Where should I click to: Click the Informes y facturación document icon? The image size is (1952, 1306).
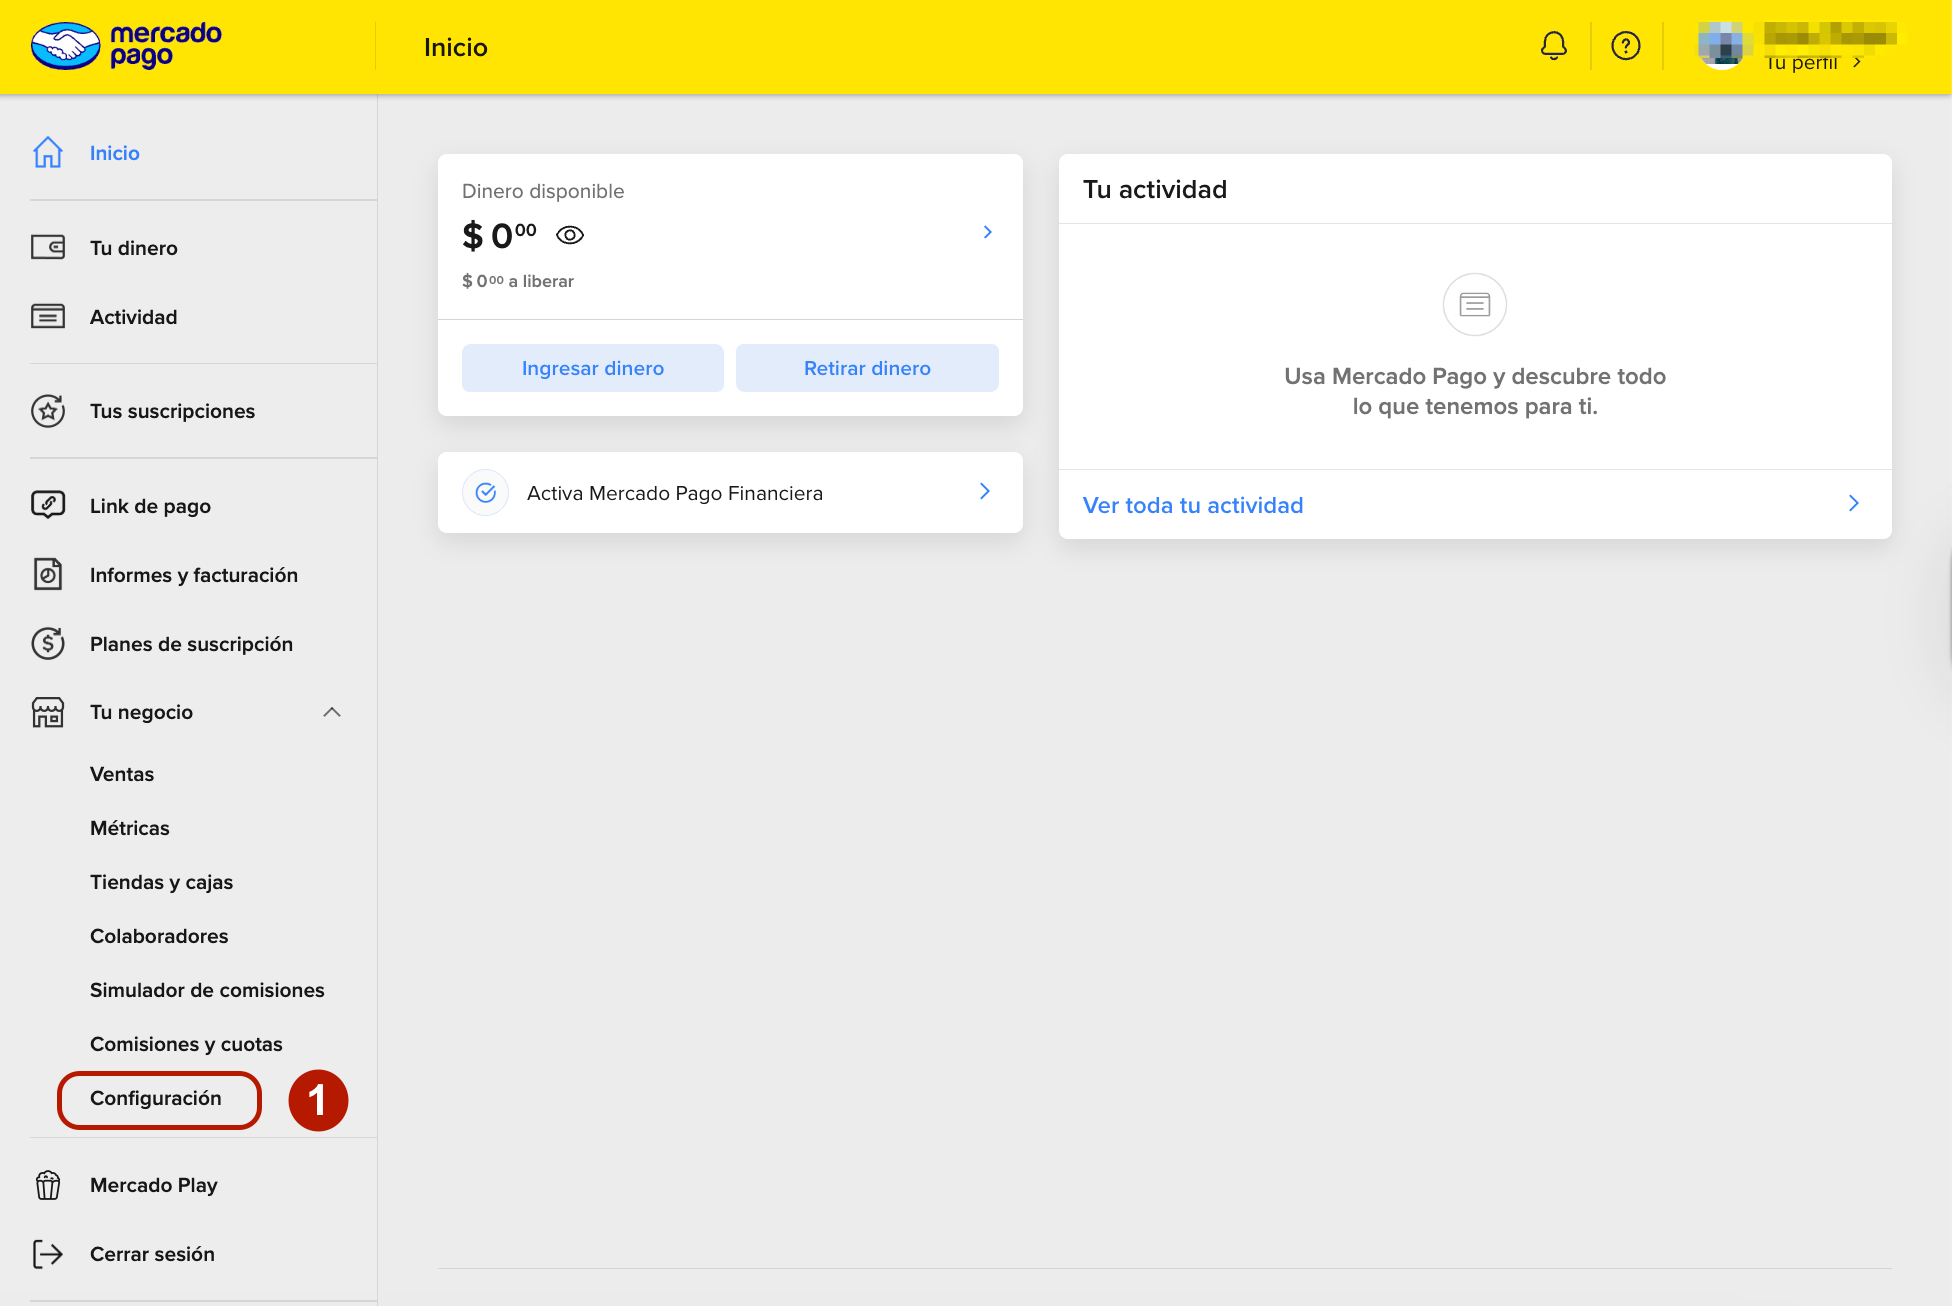[x=48, y=574]
